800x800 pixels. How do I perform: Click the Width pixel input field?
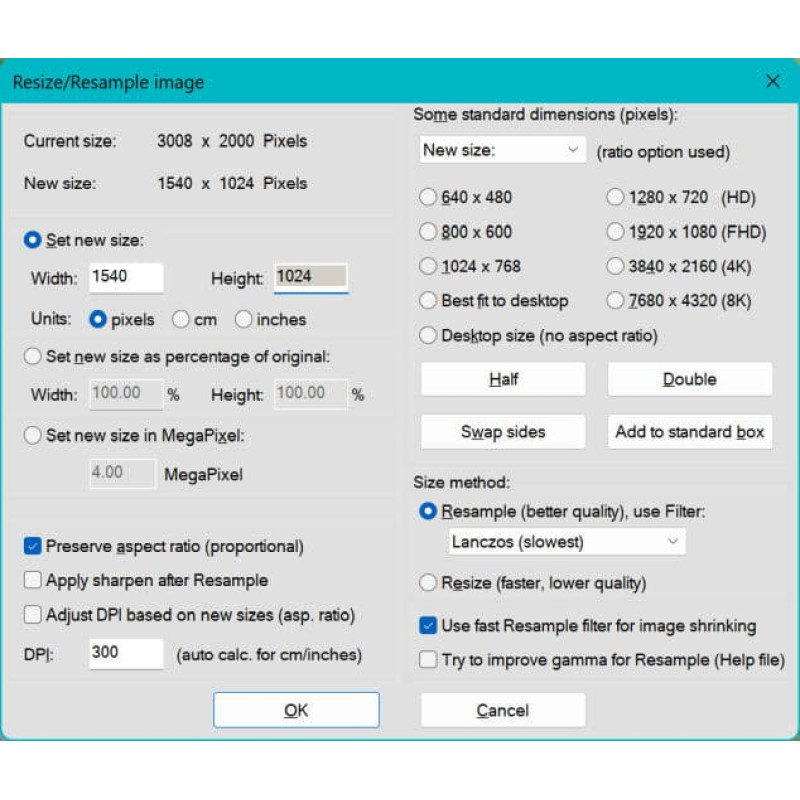tap(127, 278)
